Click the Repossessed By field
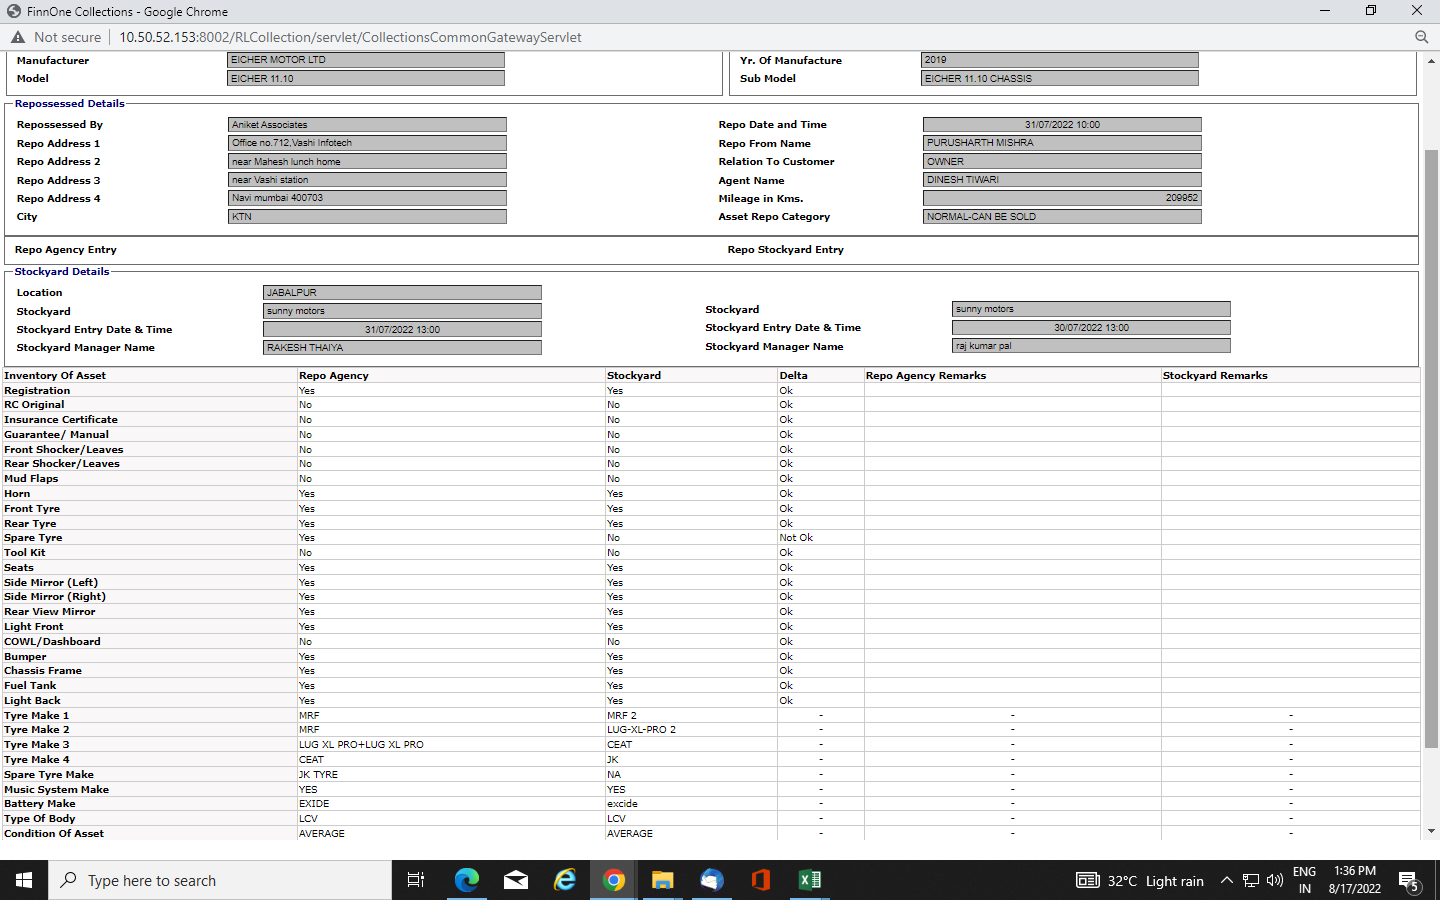Image resolution: width=1440 pixels, height=900 pixels. click(367, 125)
